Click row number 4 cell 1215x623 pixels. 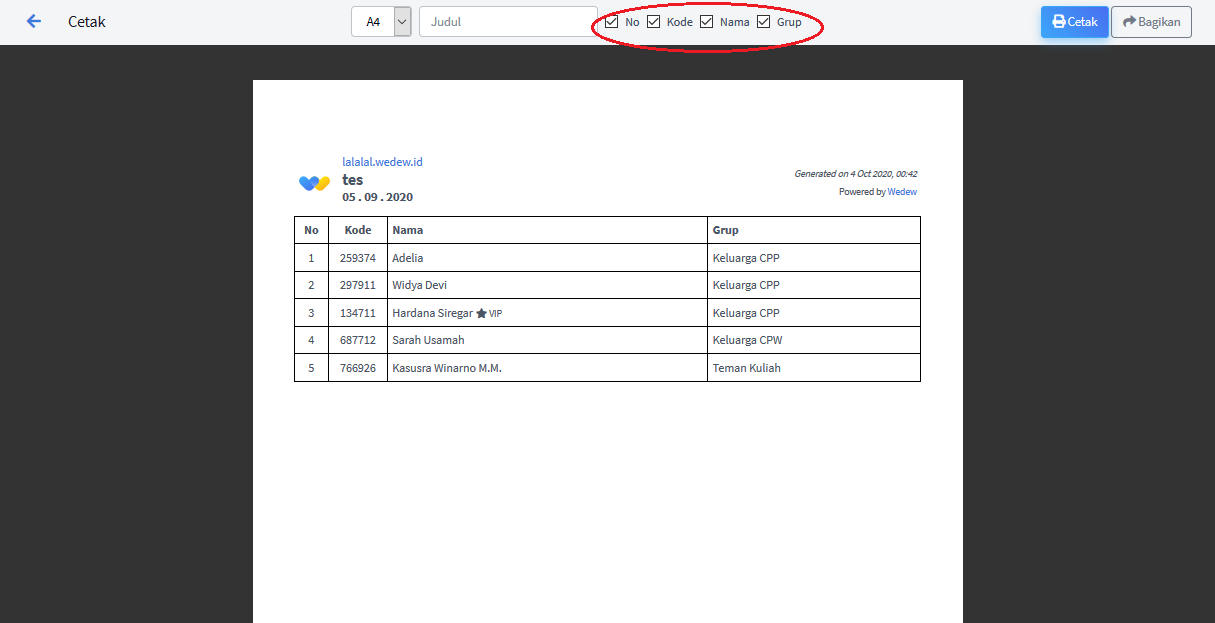coord(311,340)
